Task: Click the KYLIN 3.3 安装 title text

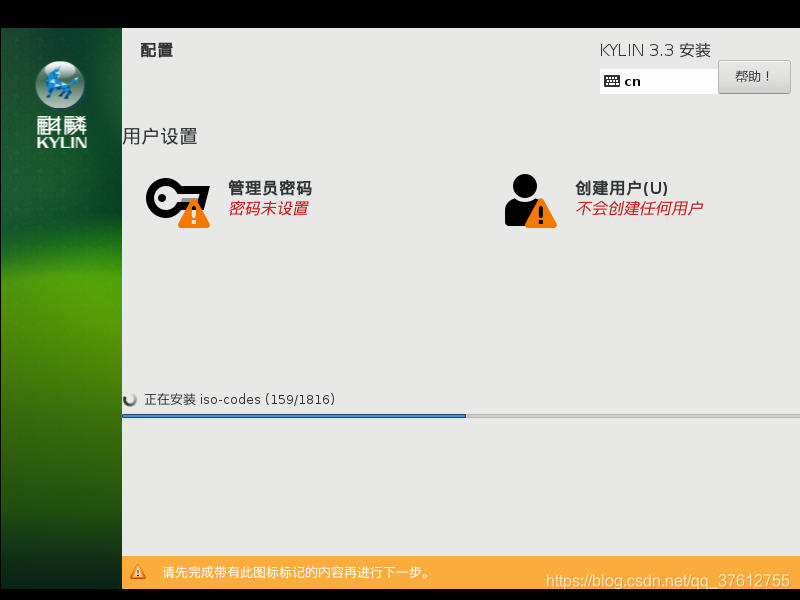Action: (655, 50)
